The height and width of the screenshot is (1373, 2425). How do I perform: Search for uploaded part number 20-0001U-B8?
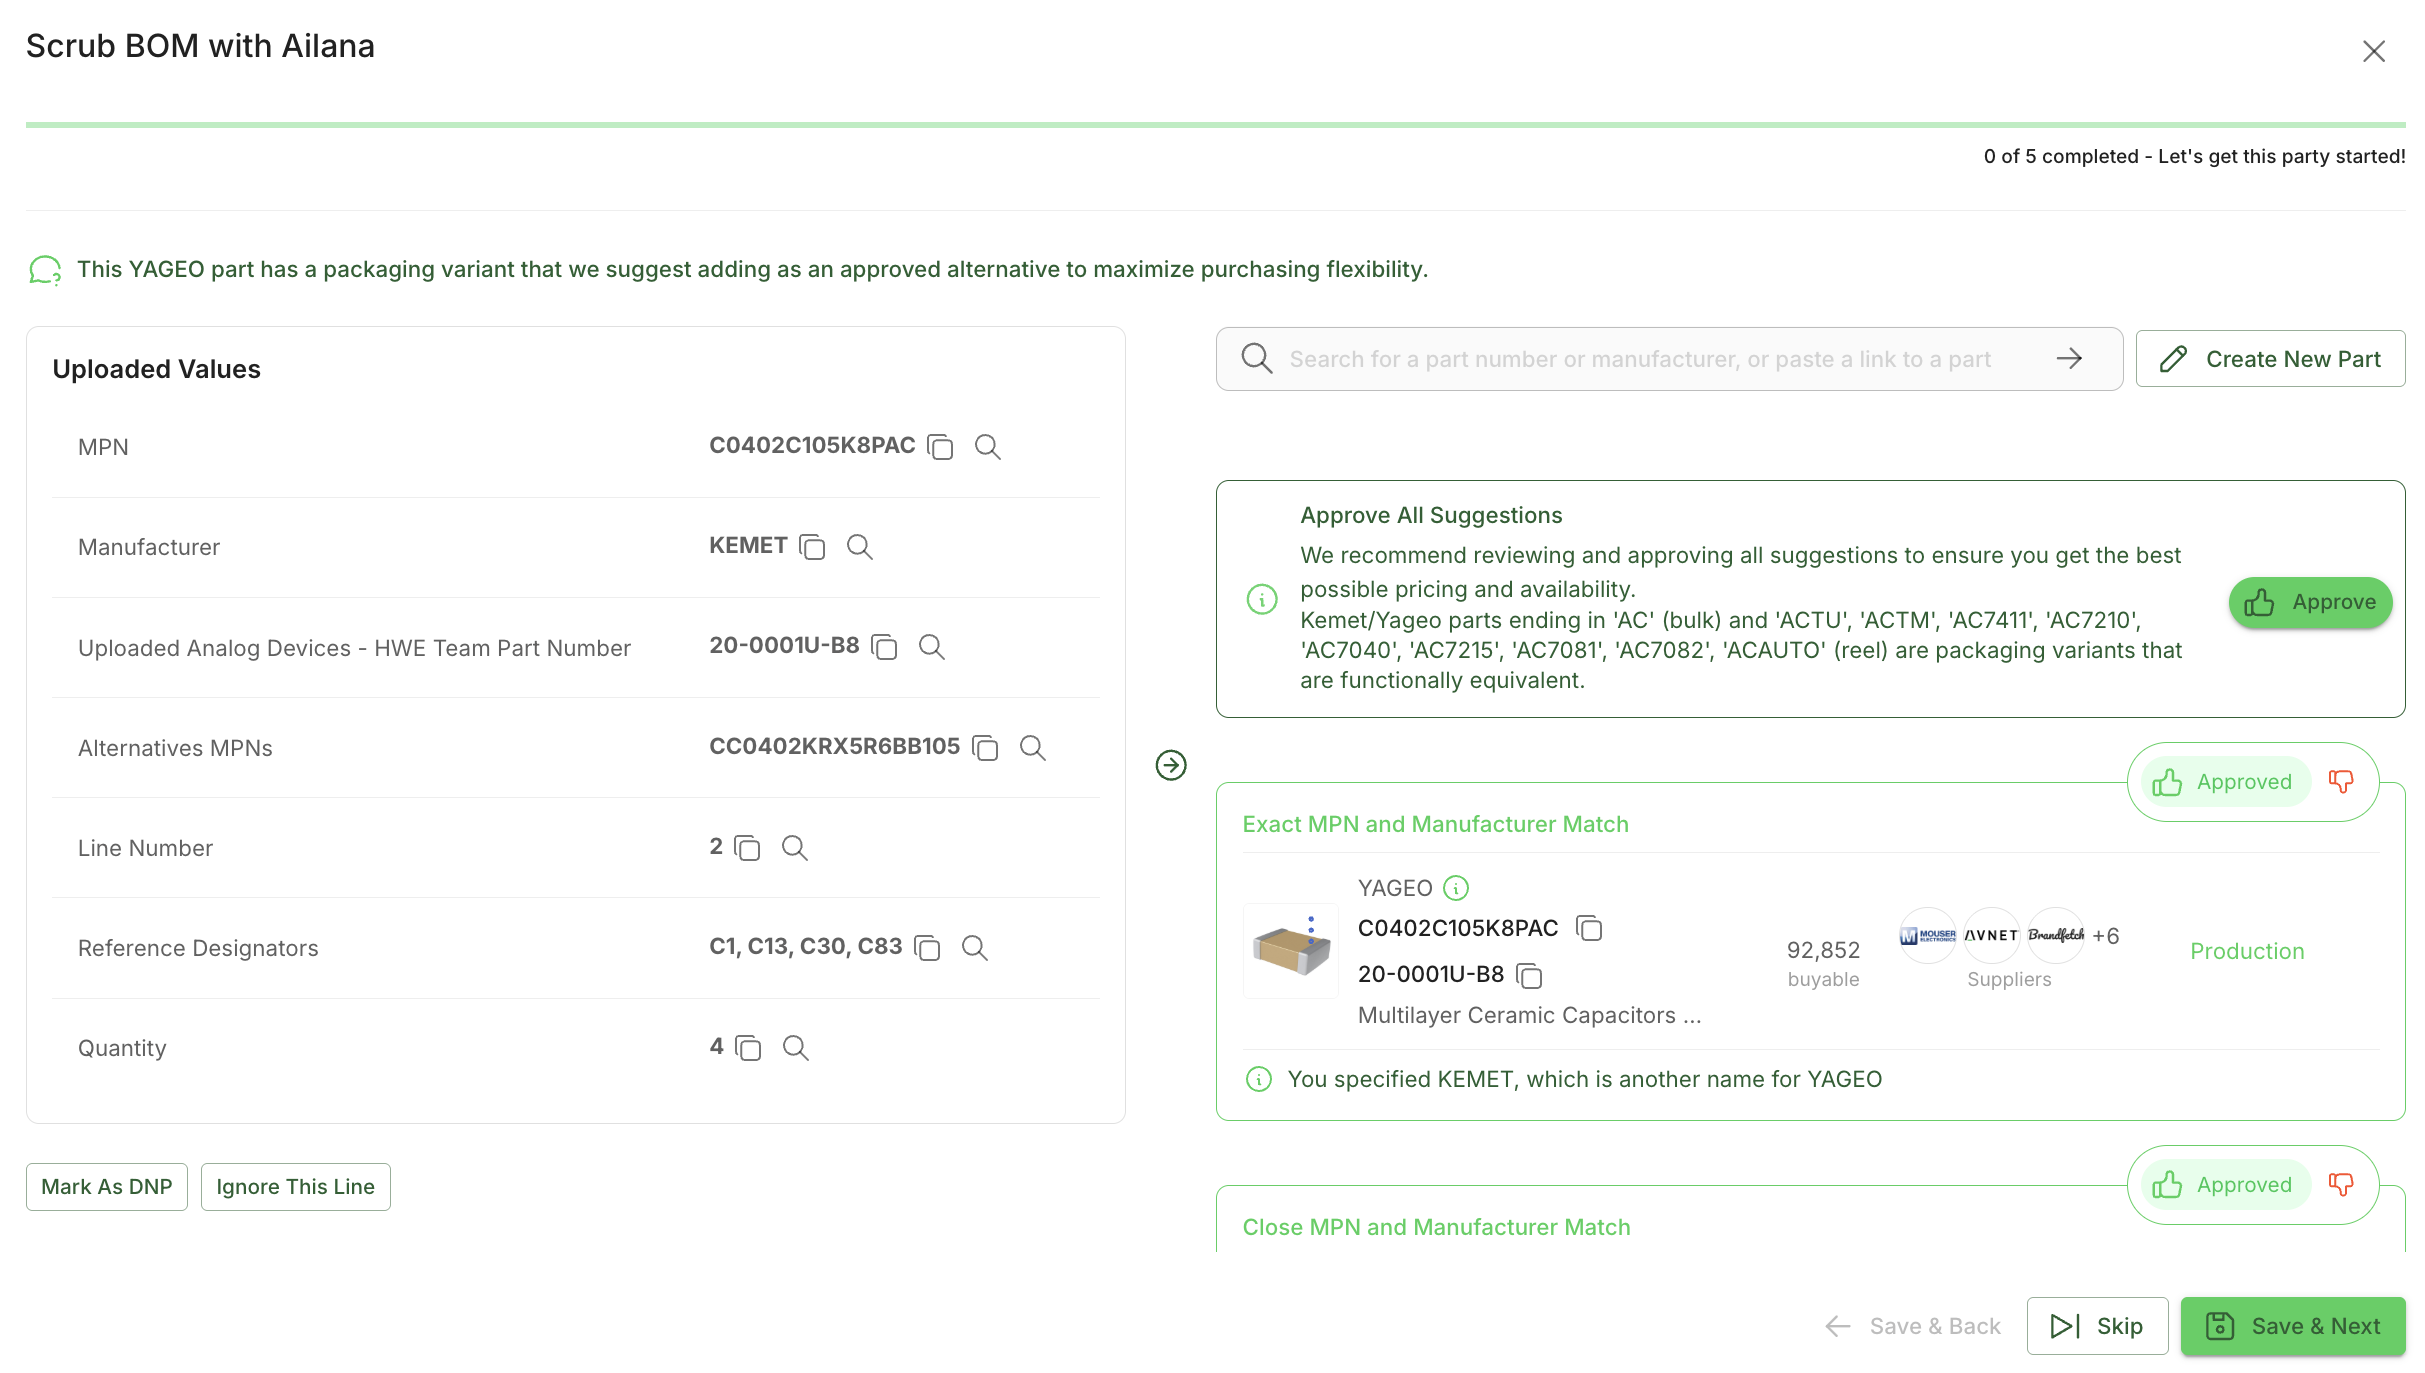point(932,647)
